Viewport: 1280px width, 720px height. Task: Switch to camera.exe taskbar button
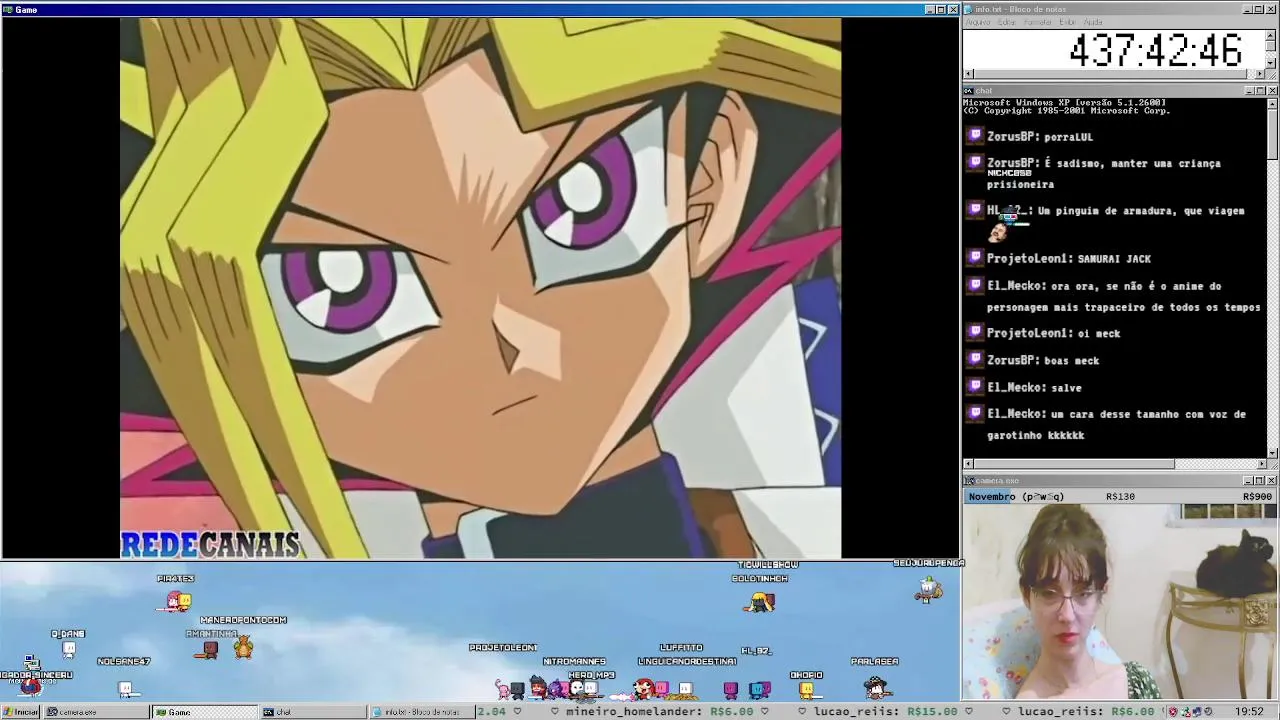coord(96,712)
